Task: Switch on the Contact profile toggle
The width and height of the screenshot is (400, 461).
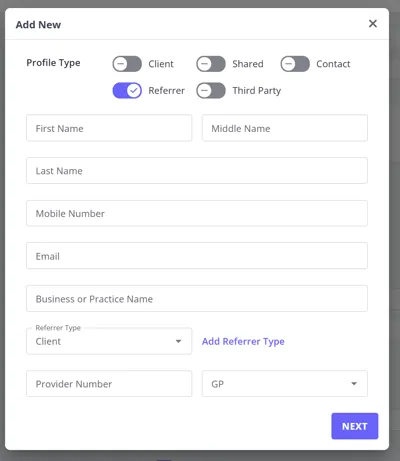Action: [x=295, y=64]
